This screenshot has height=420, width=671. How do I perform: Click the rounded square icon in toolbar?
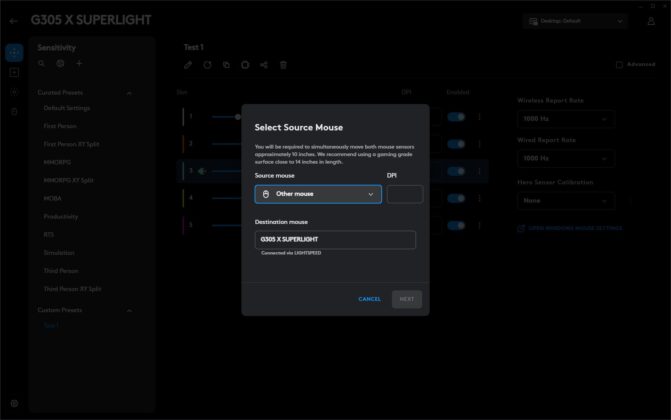pyautogui.click(x=245, y=65)
